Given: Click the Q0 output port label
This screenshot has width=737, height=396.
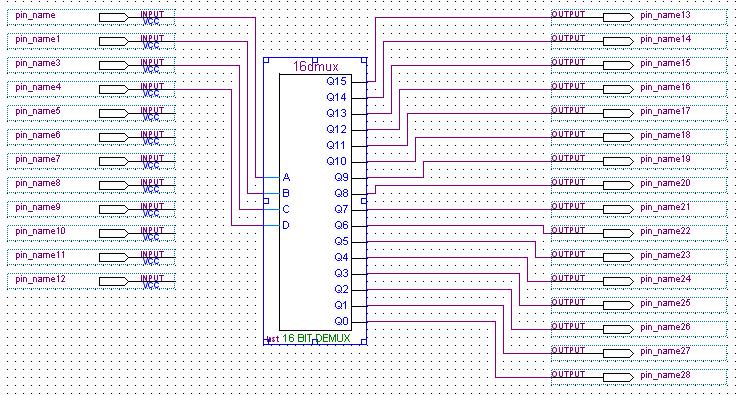Looking at the screenshot, I should [x=342, y=321].
